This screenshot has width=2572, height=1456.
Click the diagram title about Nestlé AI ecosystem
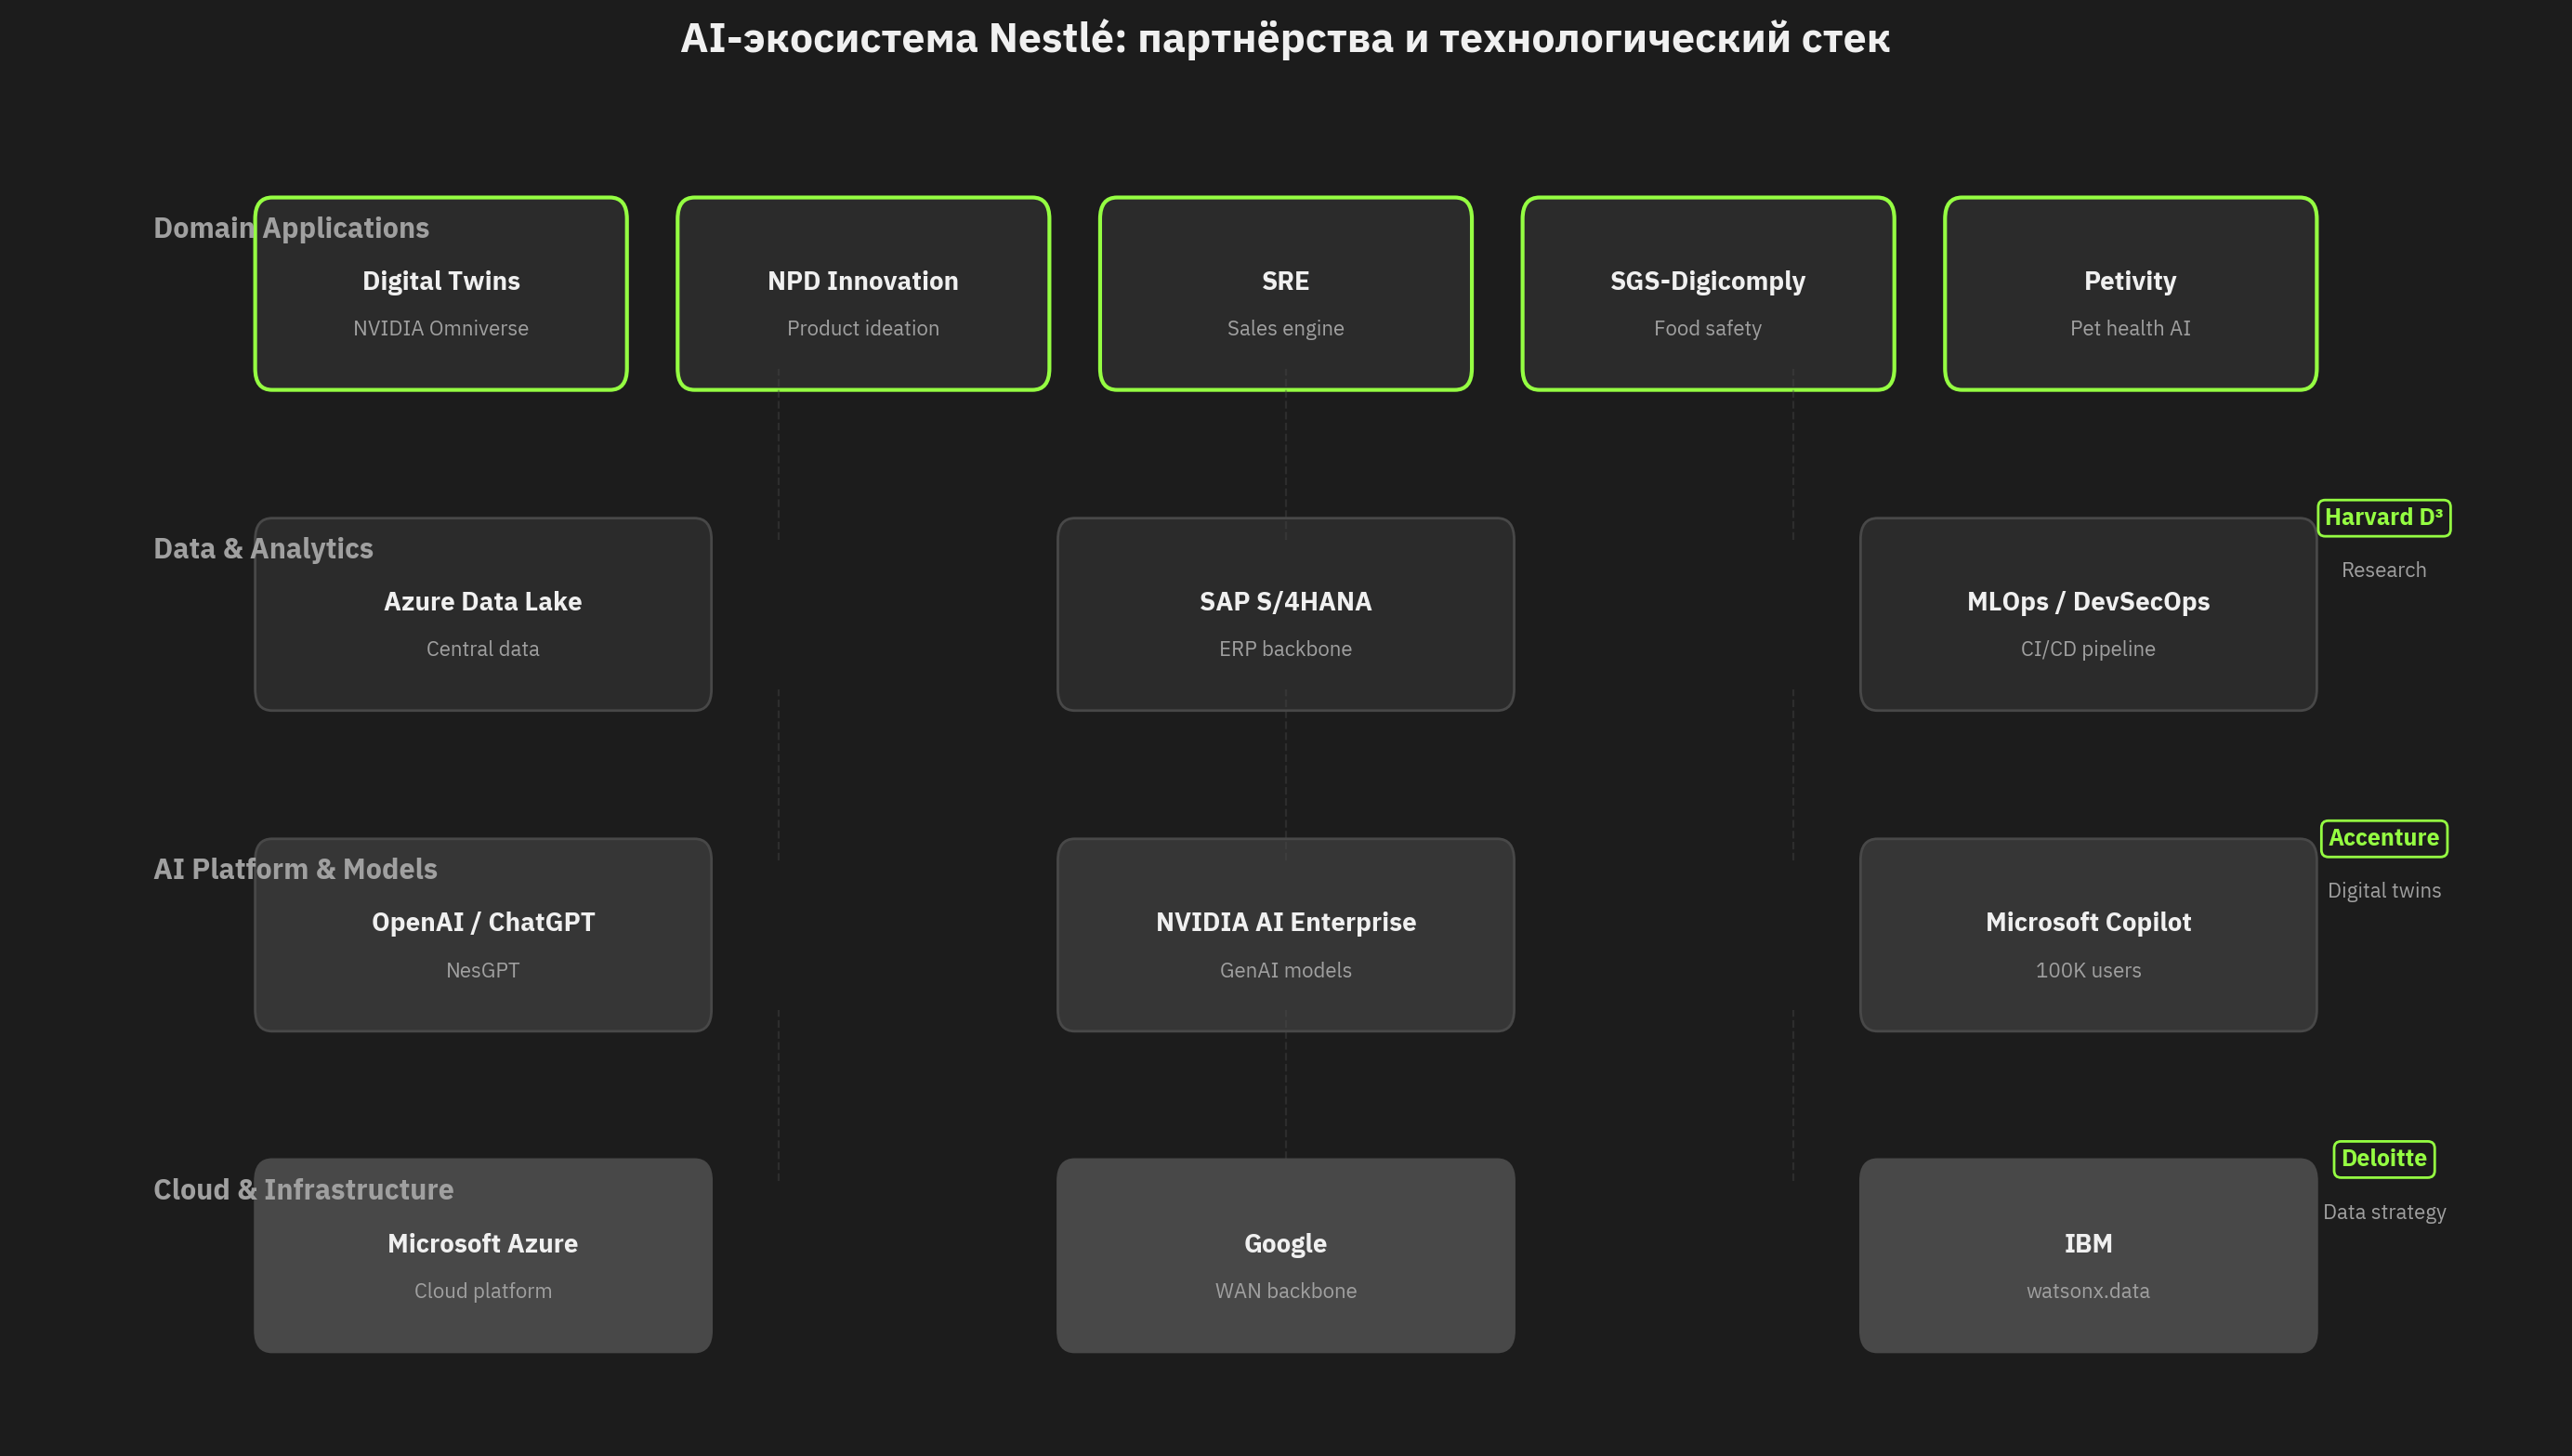pos(1285,38)
